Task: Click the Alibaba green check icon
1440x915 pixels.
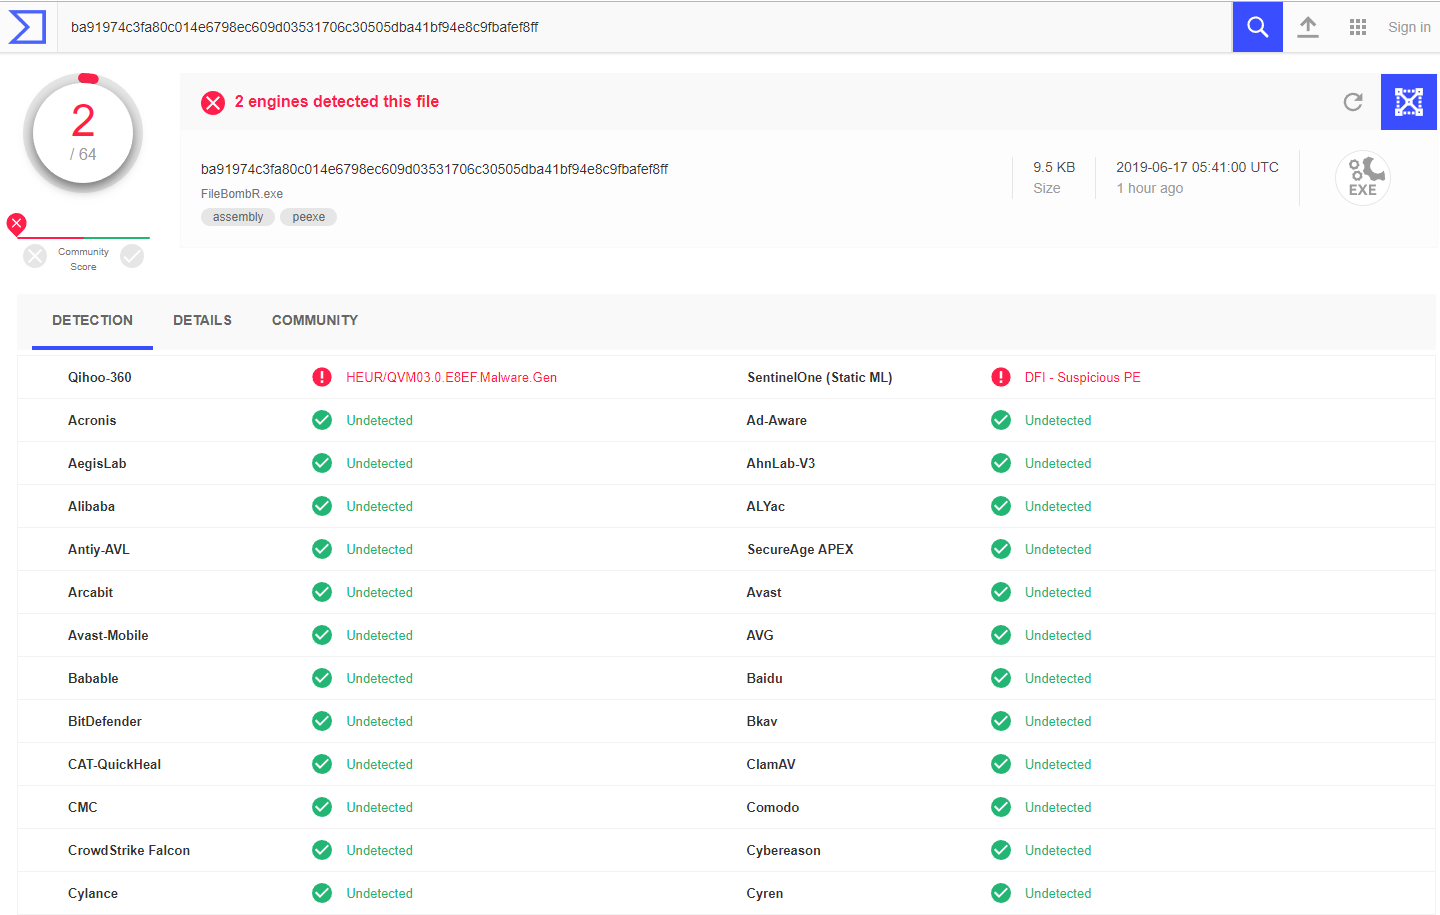Action: click(322, 506)
